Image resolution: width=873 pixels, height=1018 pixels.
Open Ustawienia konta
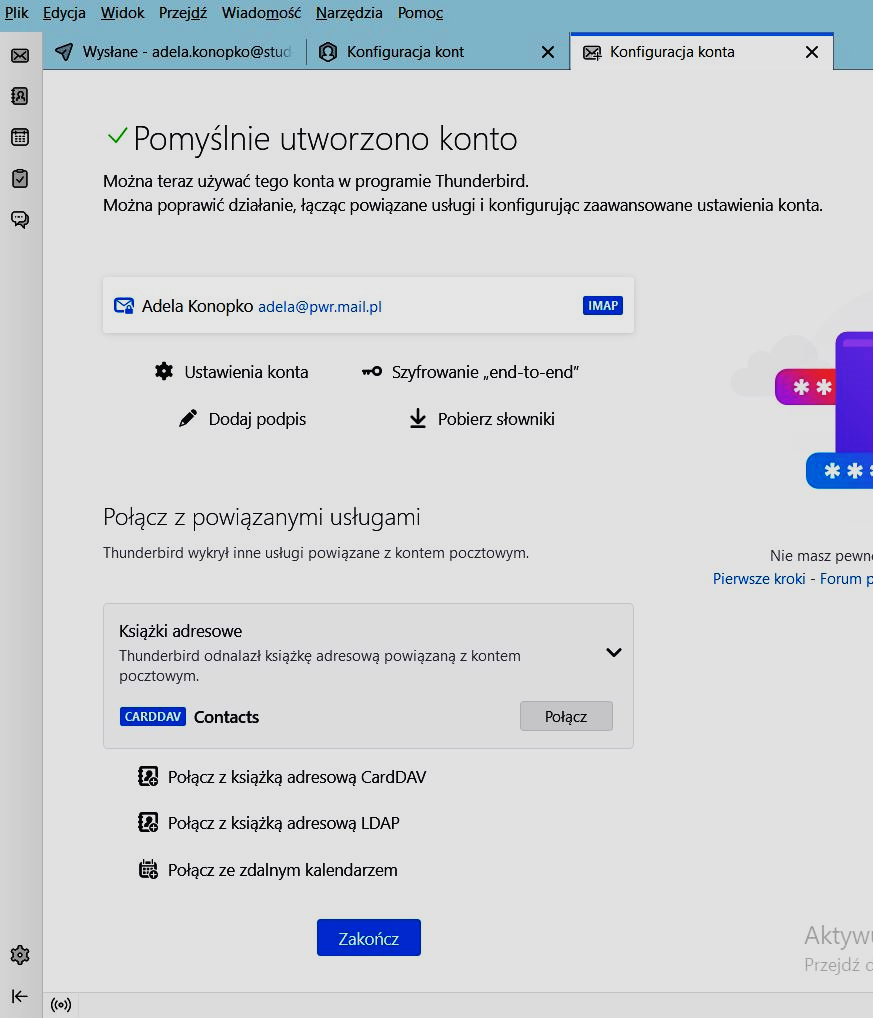pyautogui.click(x=232, y=372)
